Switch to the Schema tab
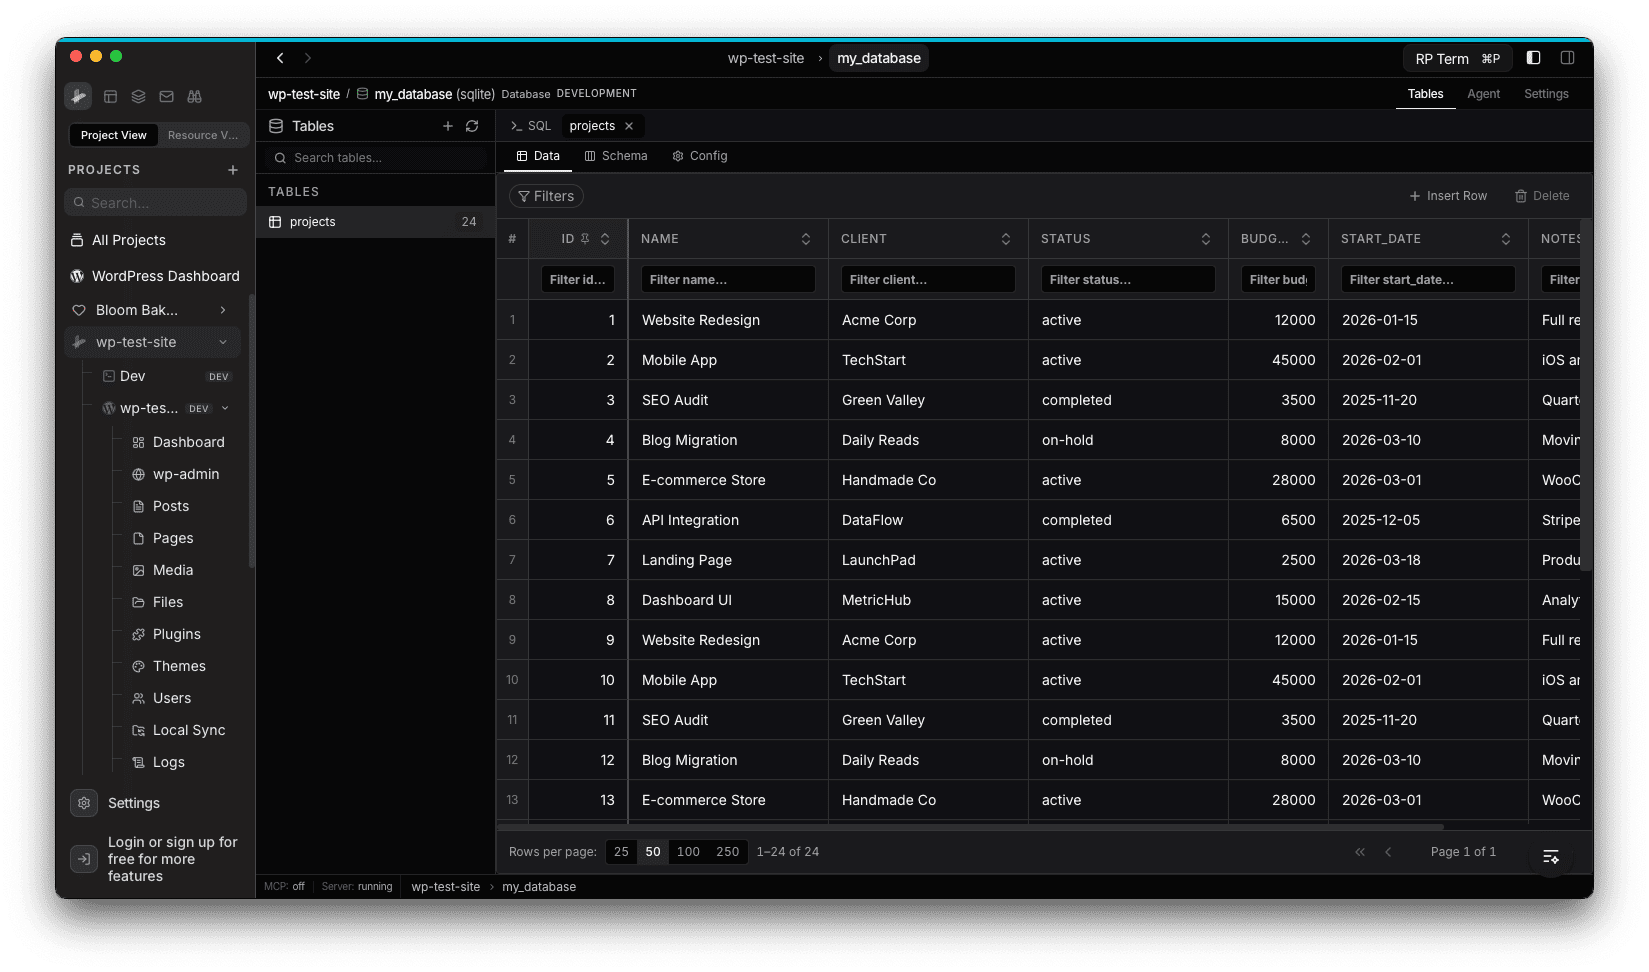The width and height of the screenshot is (1649, 972). [616, 156]
